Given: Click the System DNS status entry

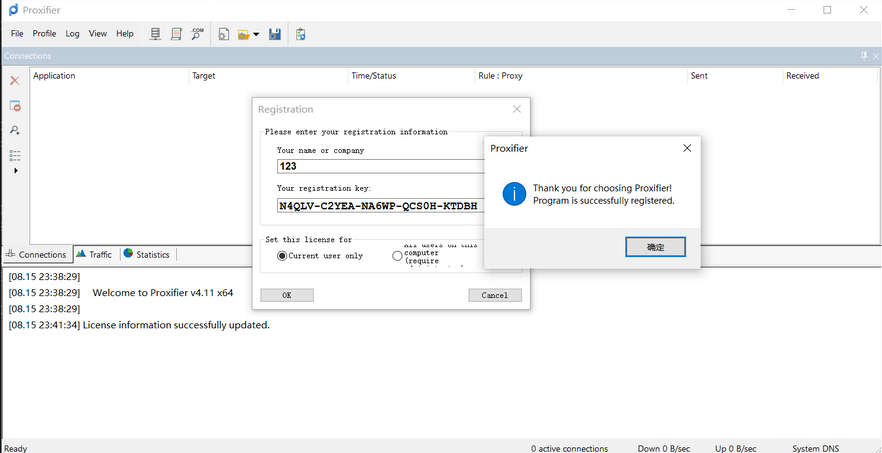Looking at the screenshot, I should click(x=816, y=448).
